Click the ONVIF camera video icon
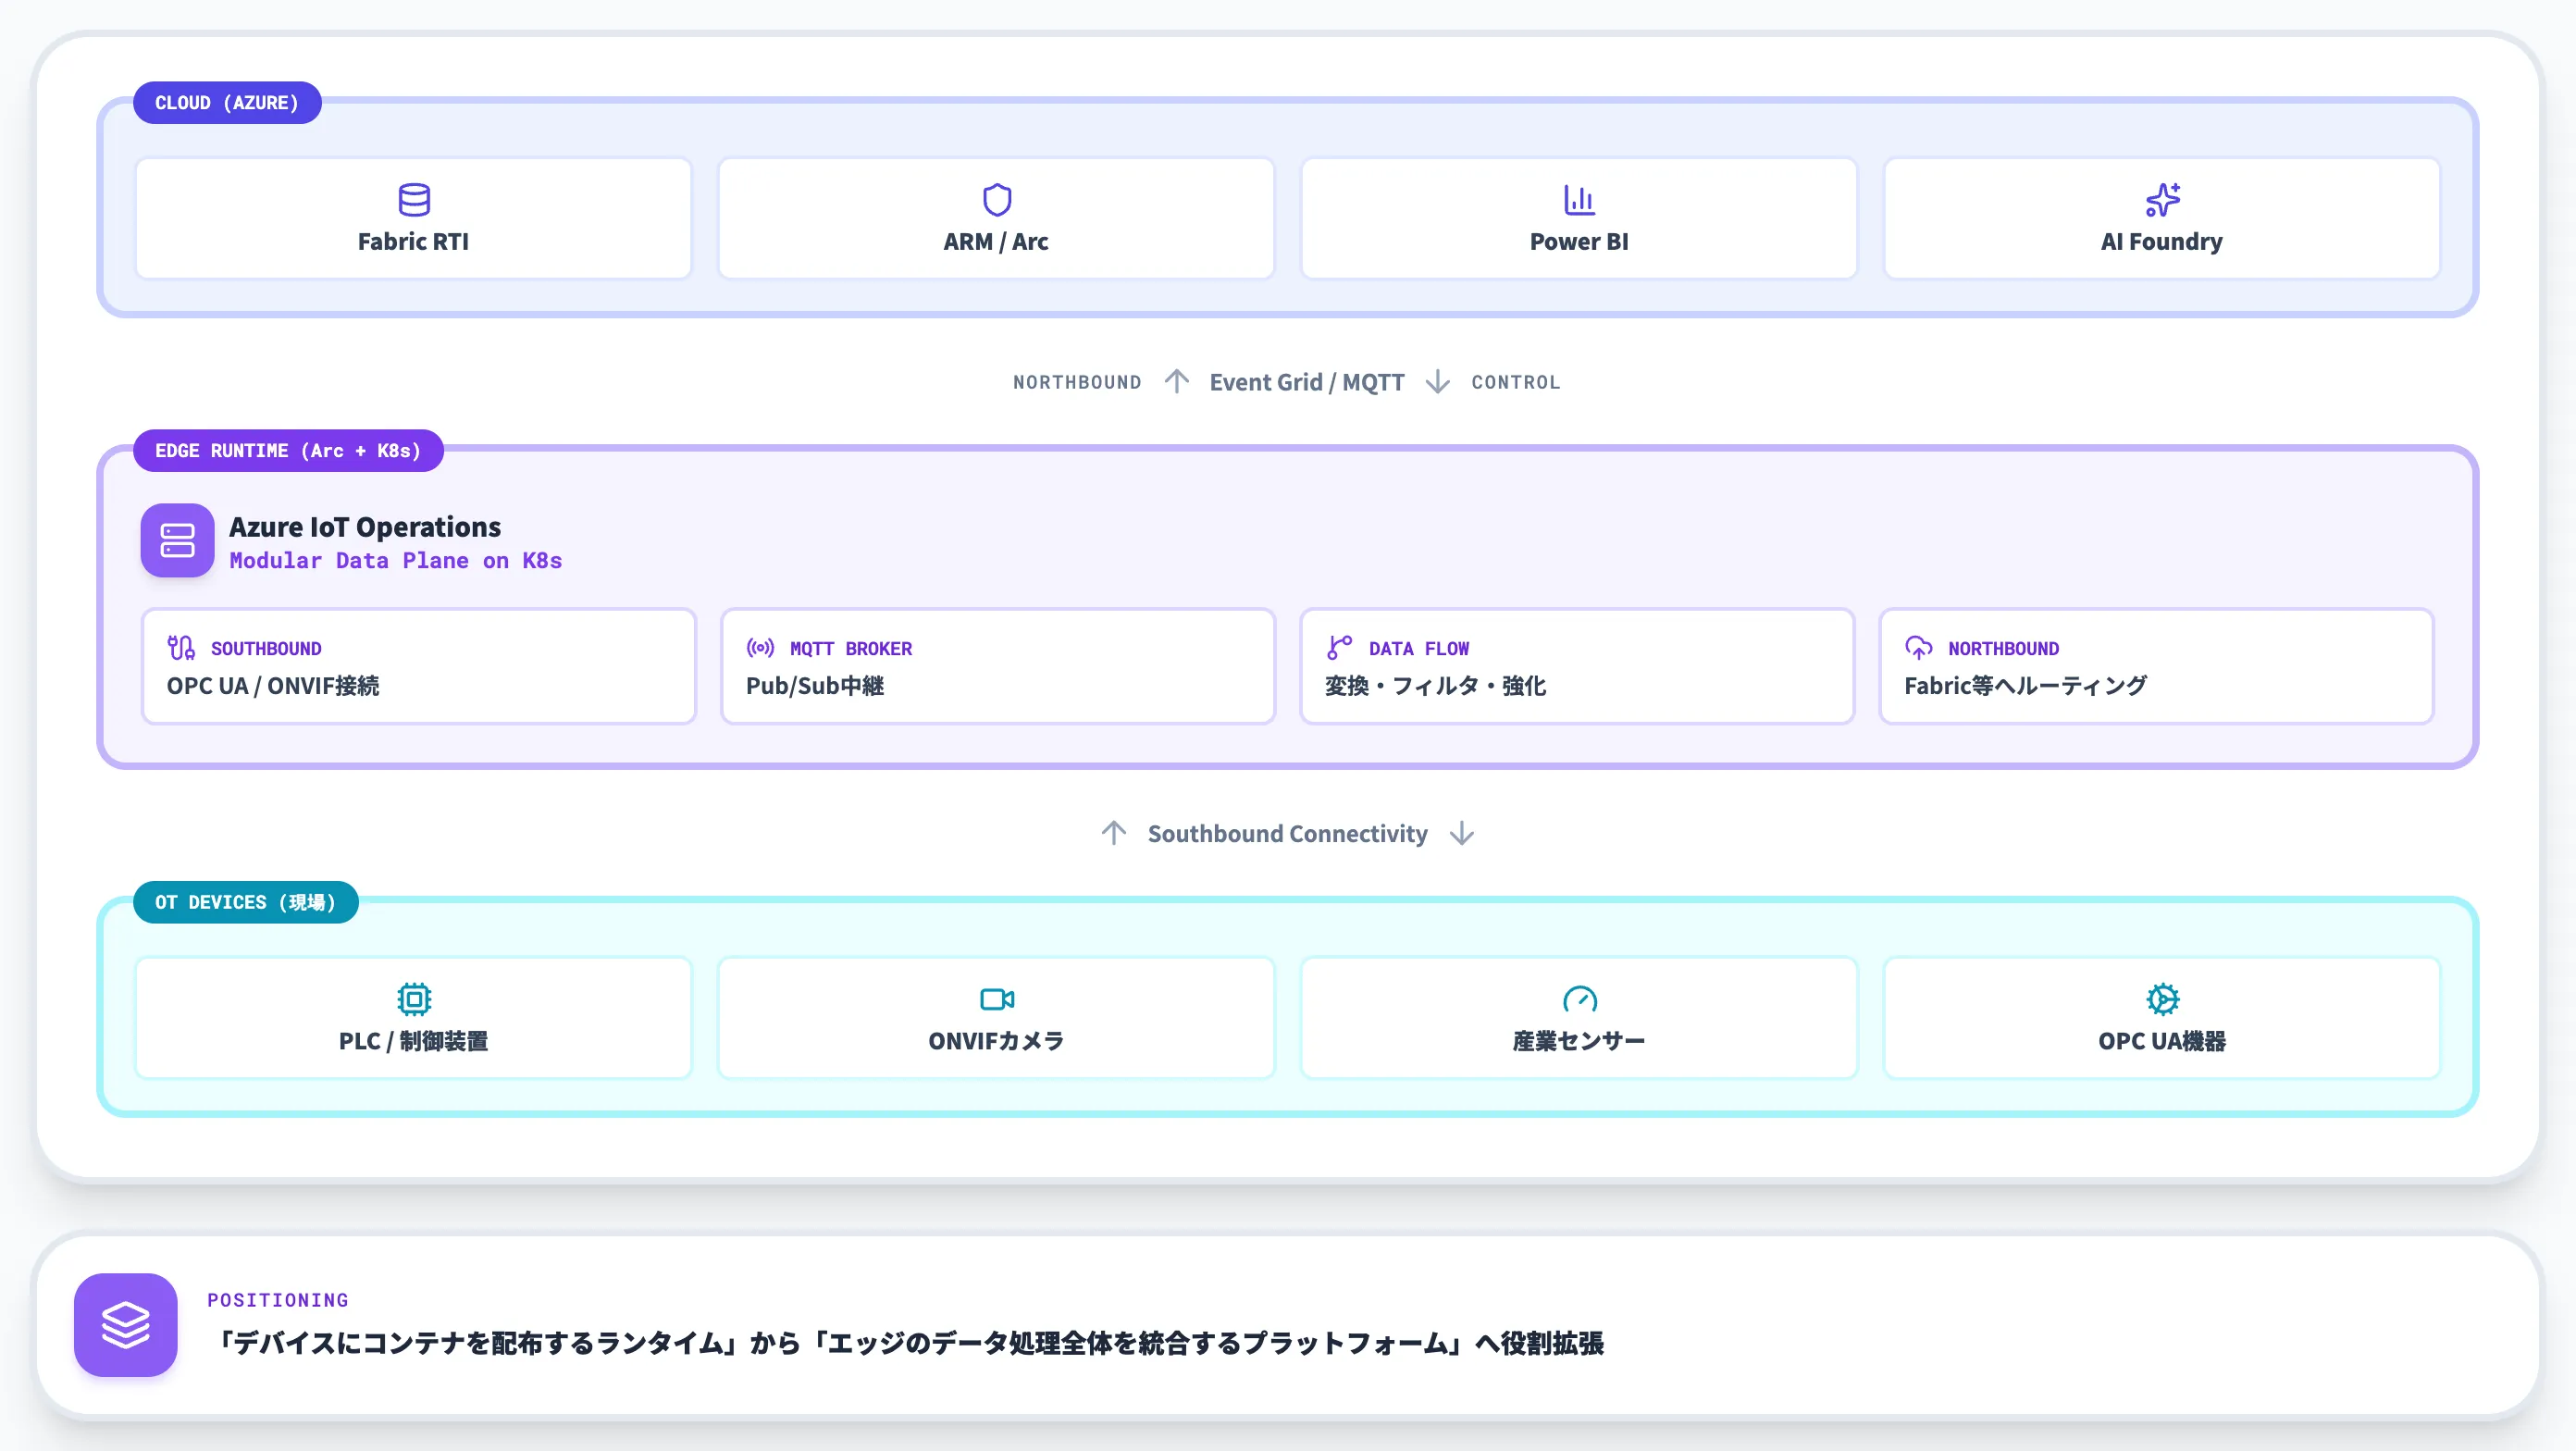The image size is (2576, 1451). point(997,999)
